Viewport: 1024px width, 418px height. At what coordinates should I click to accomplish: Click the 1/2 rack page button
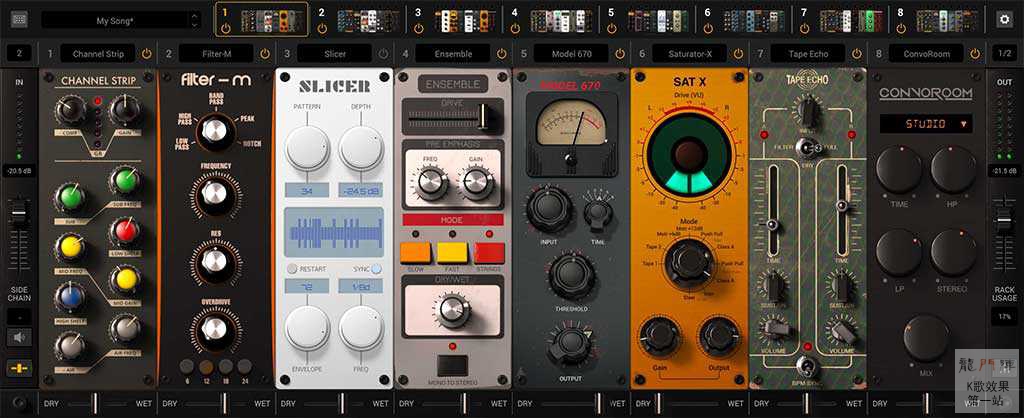(x=1004, y=54)
